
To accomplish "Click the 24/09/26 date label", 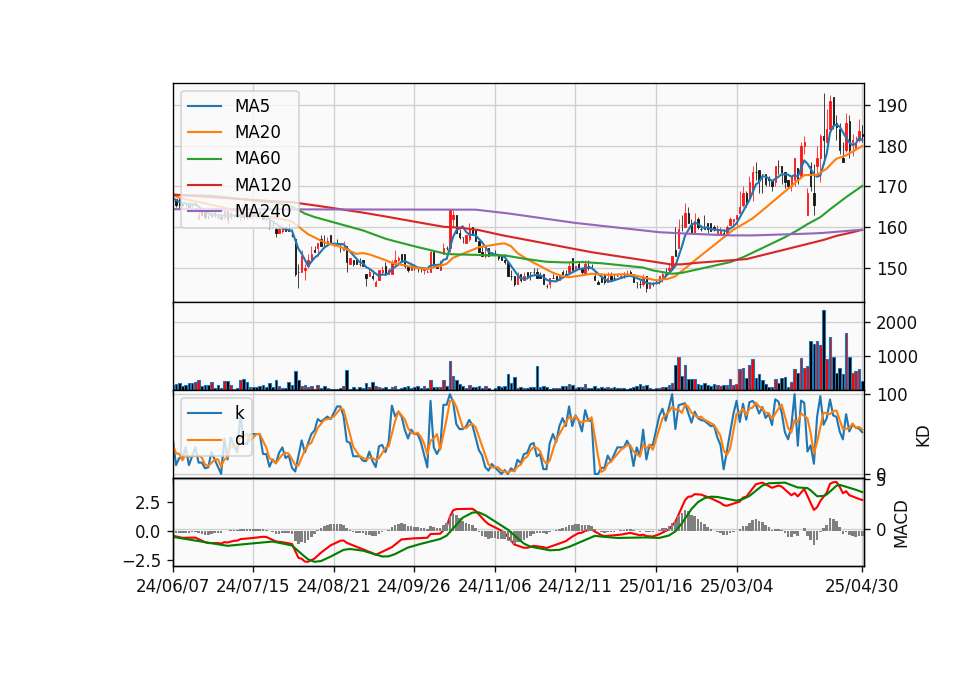I will pos(414,586).
